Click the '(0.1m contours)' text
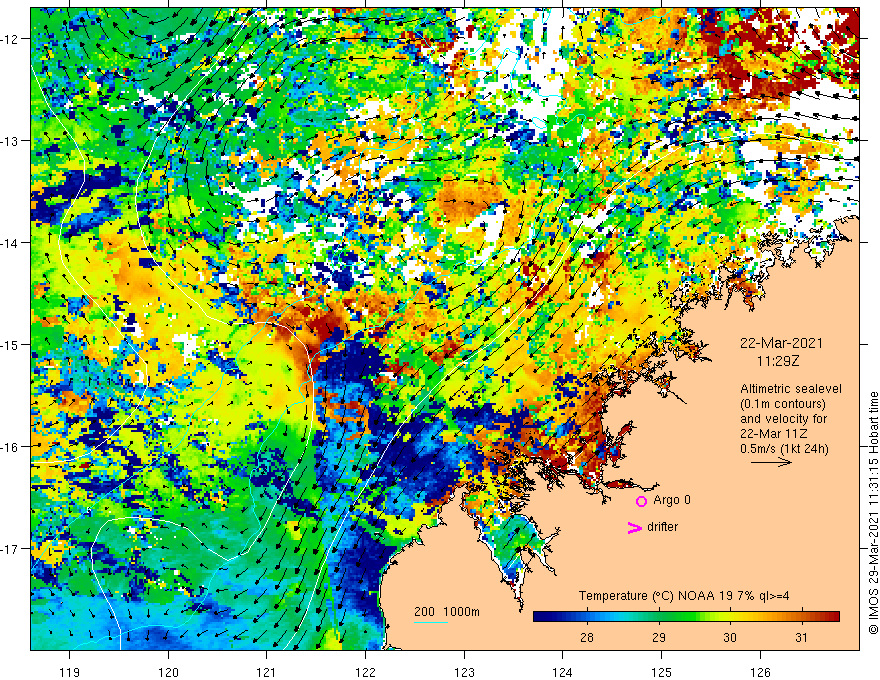Screen dimensions: 880x680 pyautogui.click(x=783, y=404)
